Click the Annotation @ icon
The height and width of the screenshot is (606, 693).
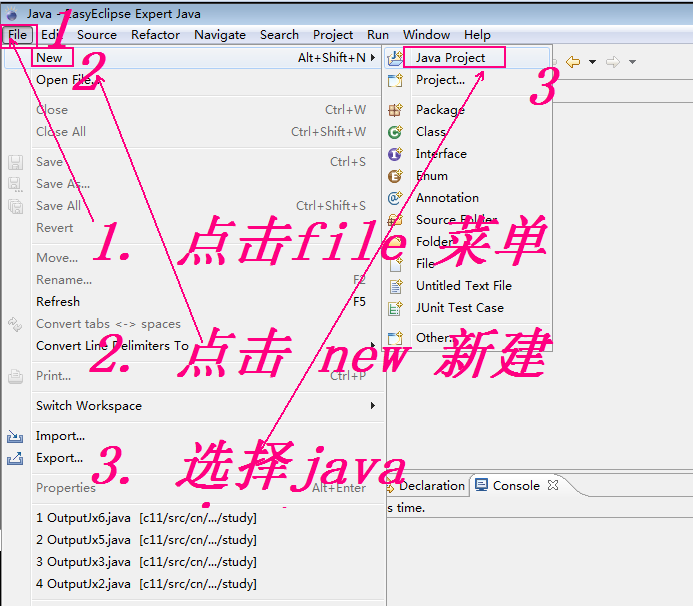pyautogui.click(x=395, y=198)
